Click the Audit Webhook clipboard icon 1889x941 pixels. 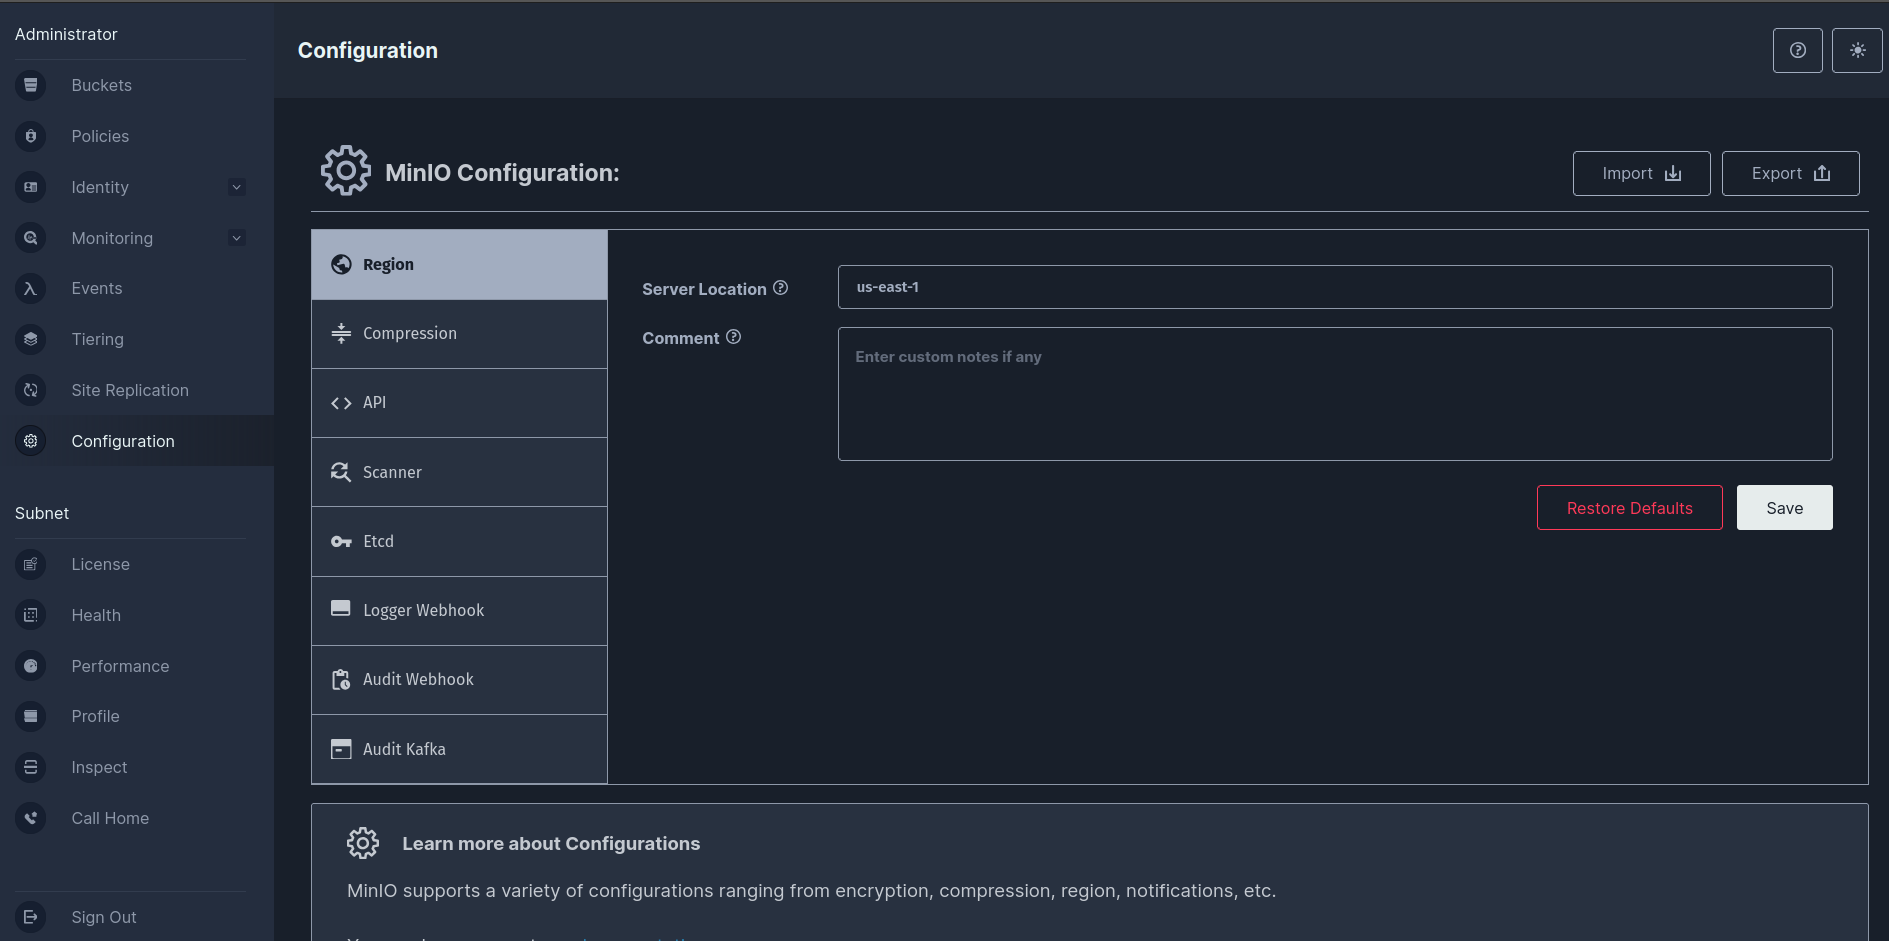click(x=341, y=680)
